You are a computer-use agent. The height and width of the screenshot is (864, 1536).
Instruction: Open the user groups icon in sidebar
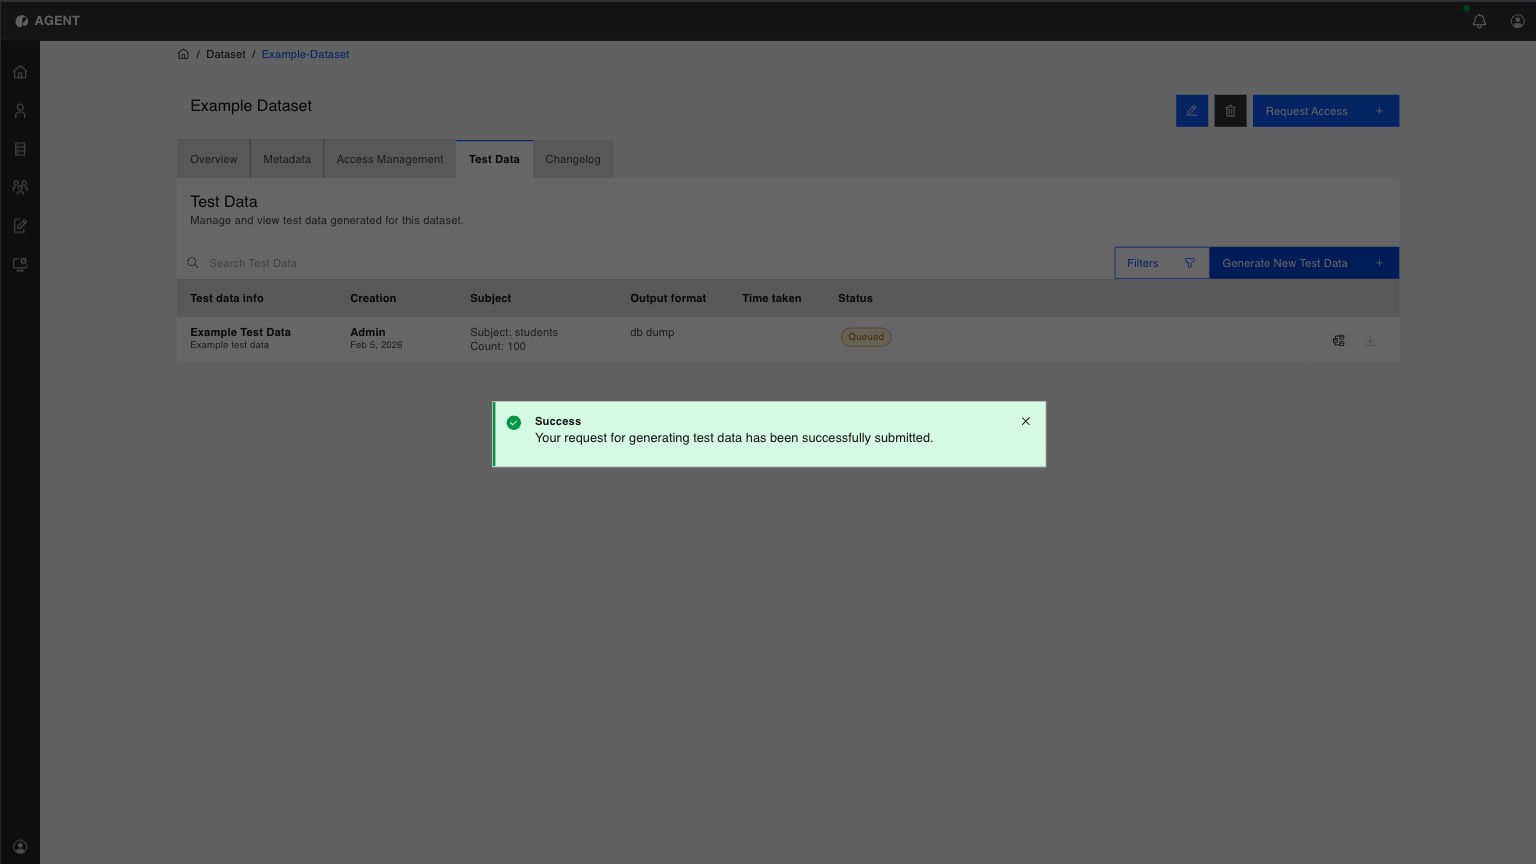[20, 187]
